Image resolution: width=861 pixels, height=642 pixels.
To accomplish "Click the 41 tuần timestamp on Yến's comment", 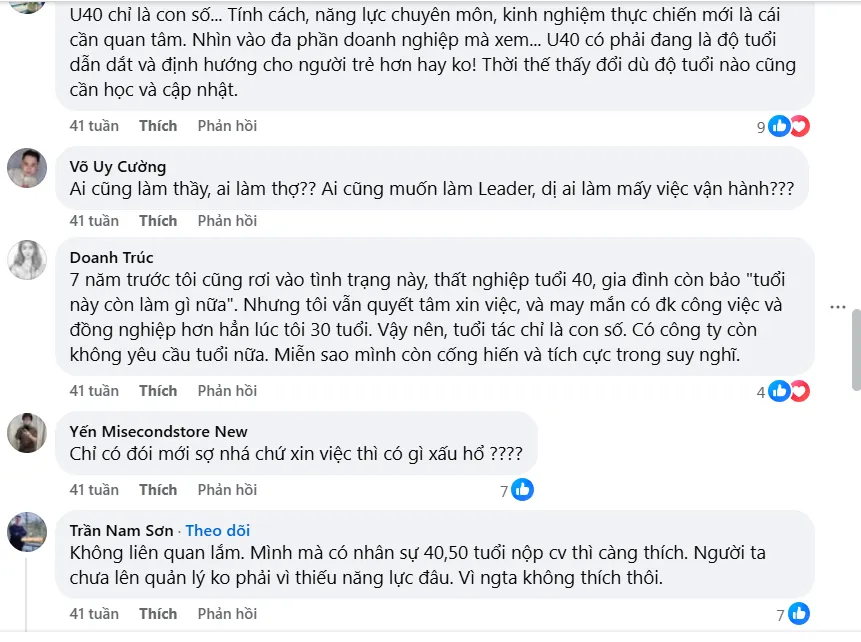I will pyautogui.click(x=94, y=489).
